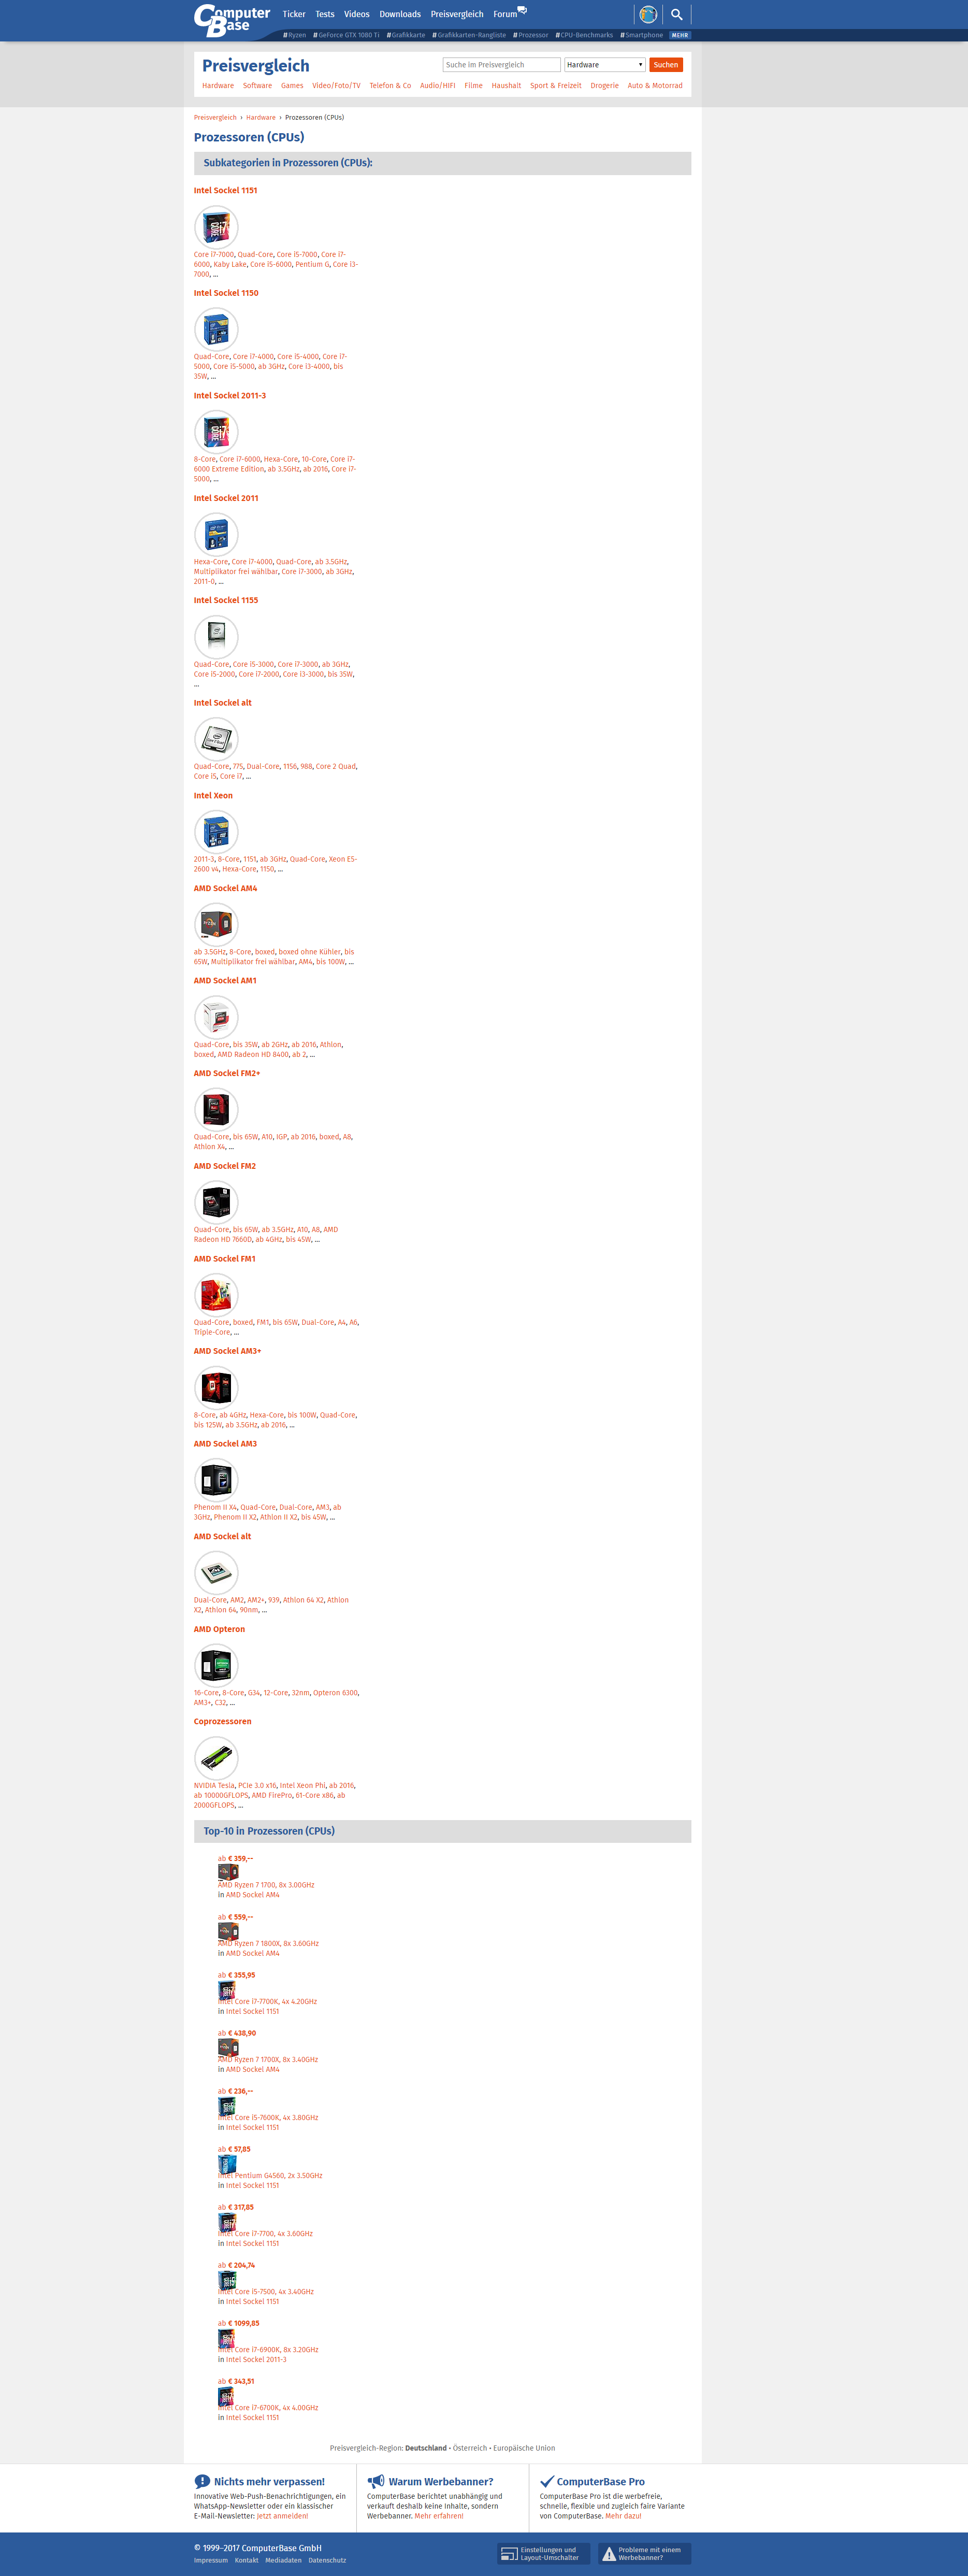Expand the Hardware category dropdown
The image size is (968, 2576).
pyautogui.click(x=605, y=65)
